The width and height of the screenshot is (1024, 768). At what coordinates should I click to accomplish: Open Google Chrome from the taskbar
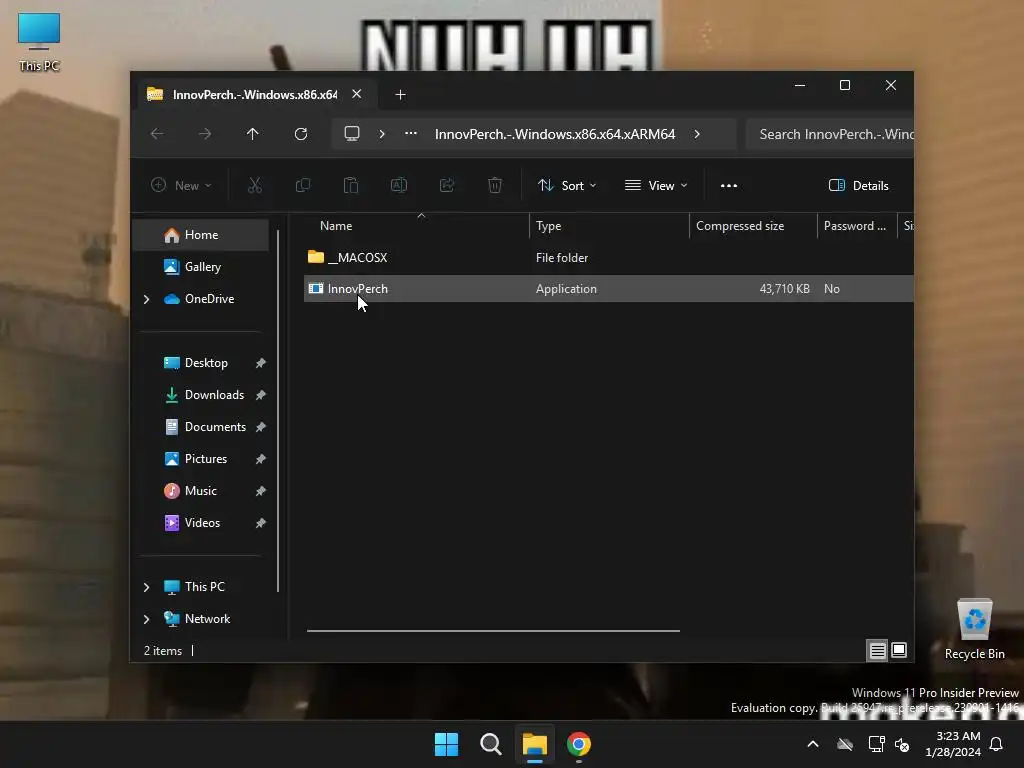[579, 744]
